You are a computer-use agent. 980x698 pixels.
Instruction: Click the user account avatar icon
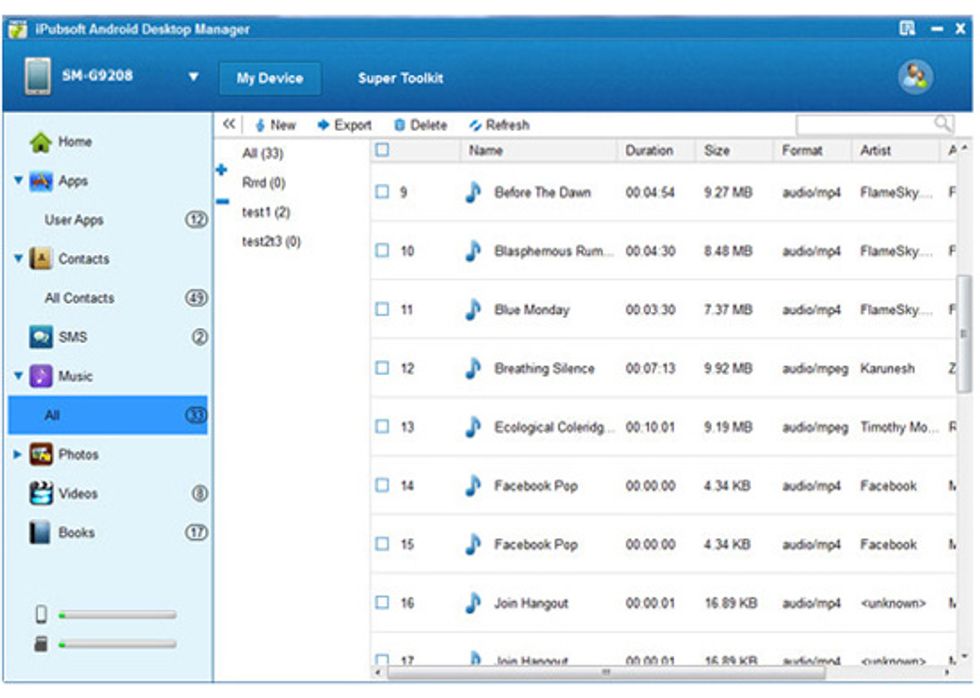click(x=916, y=78)
